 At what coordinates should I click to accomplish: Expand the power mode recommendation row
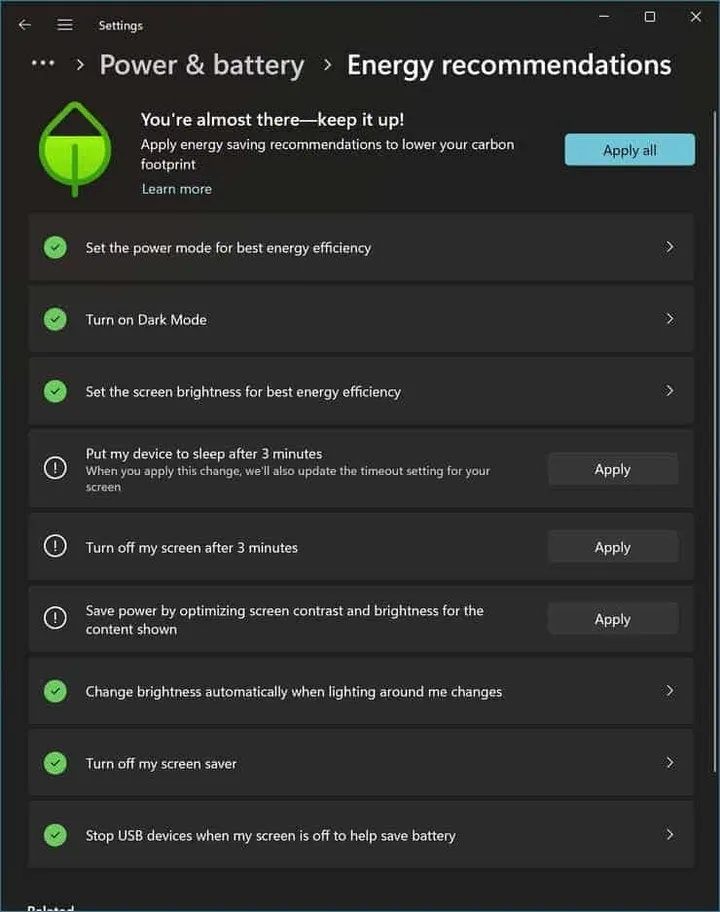(x=669, y=247)
